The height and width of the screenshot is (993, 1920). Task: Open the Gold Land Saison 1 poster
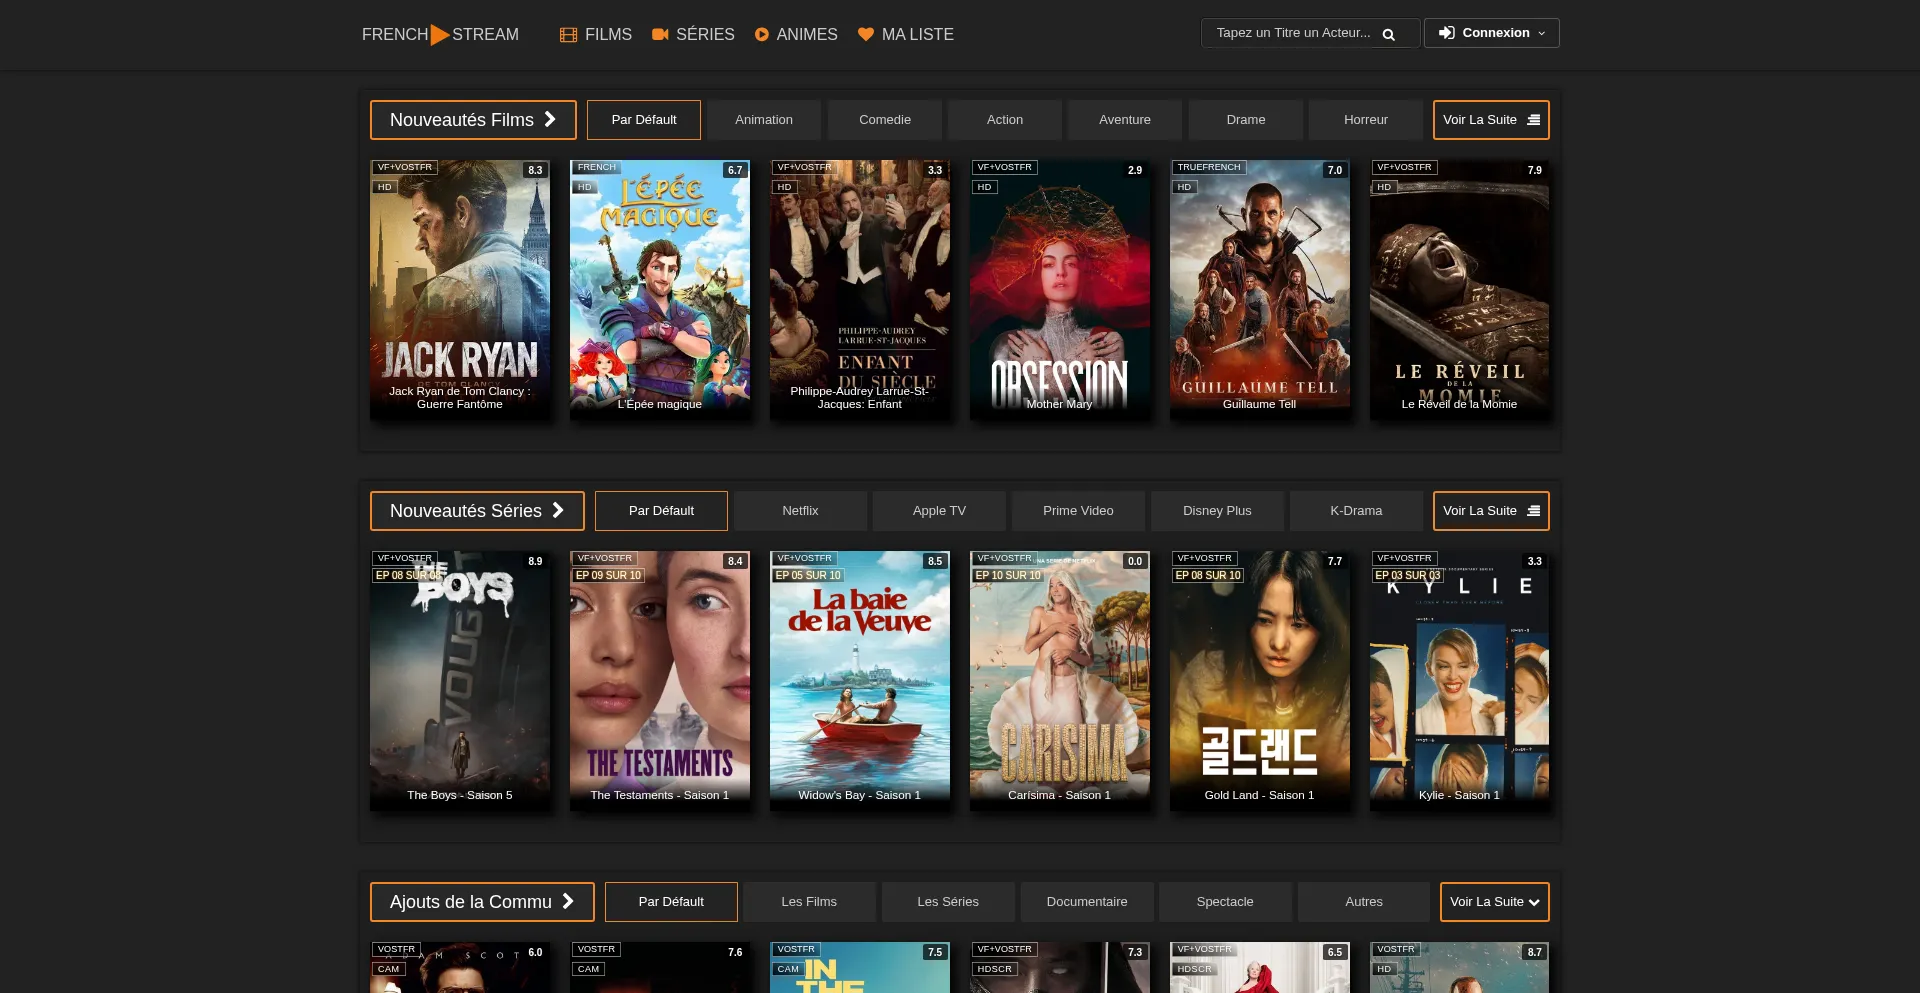coord(1260,681)
